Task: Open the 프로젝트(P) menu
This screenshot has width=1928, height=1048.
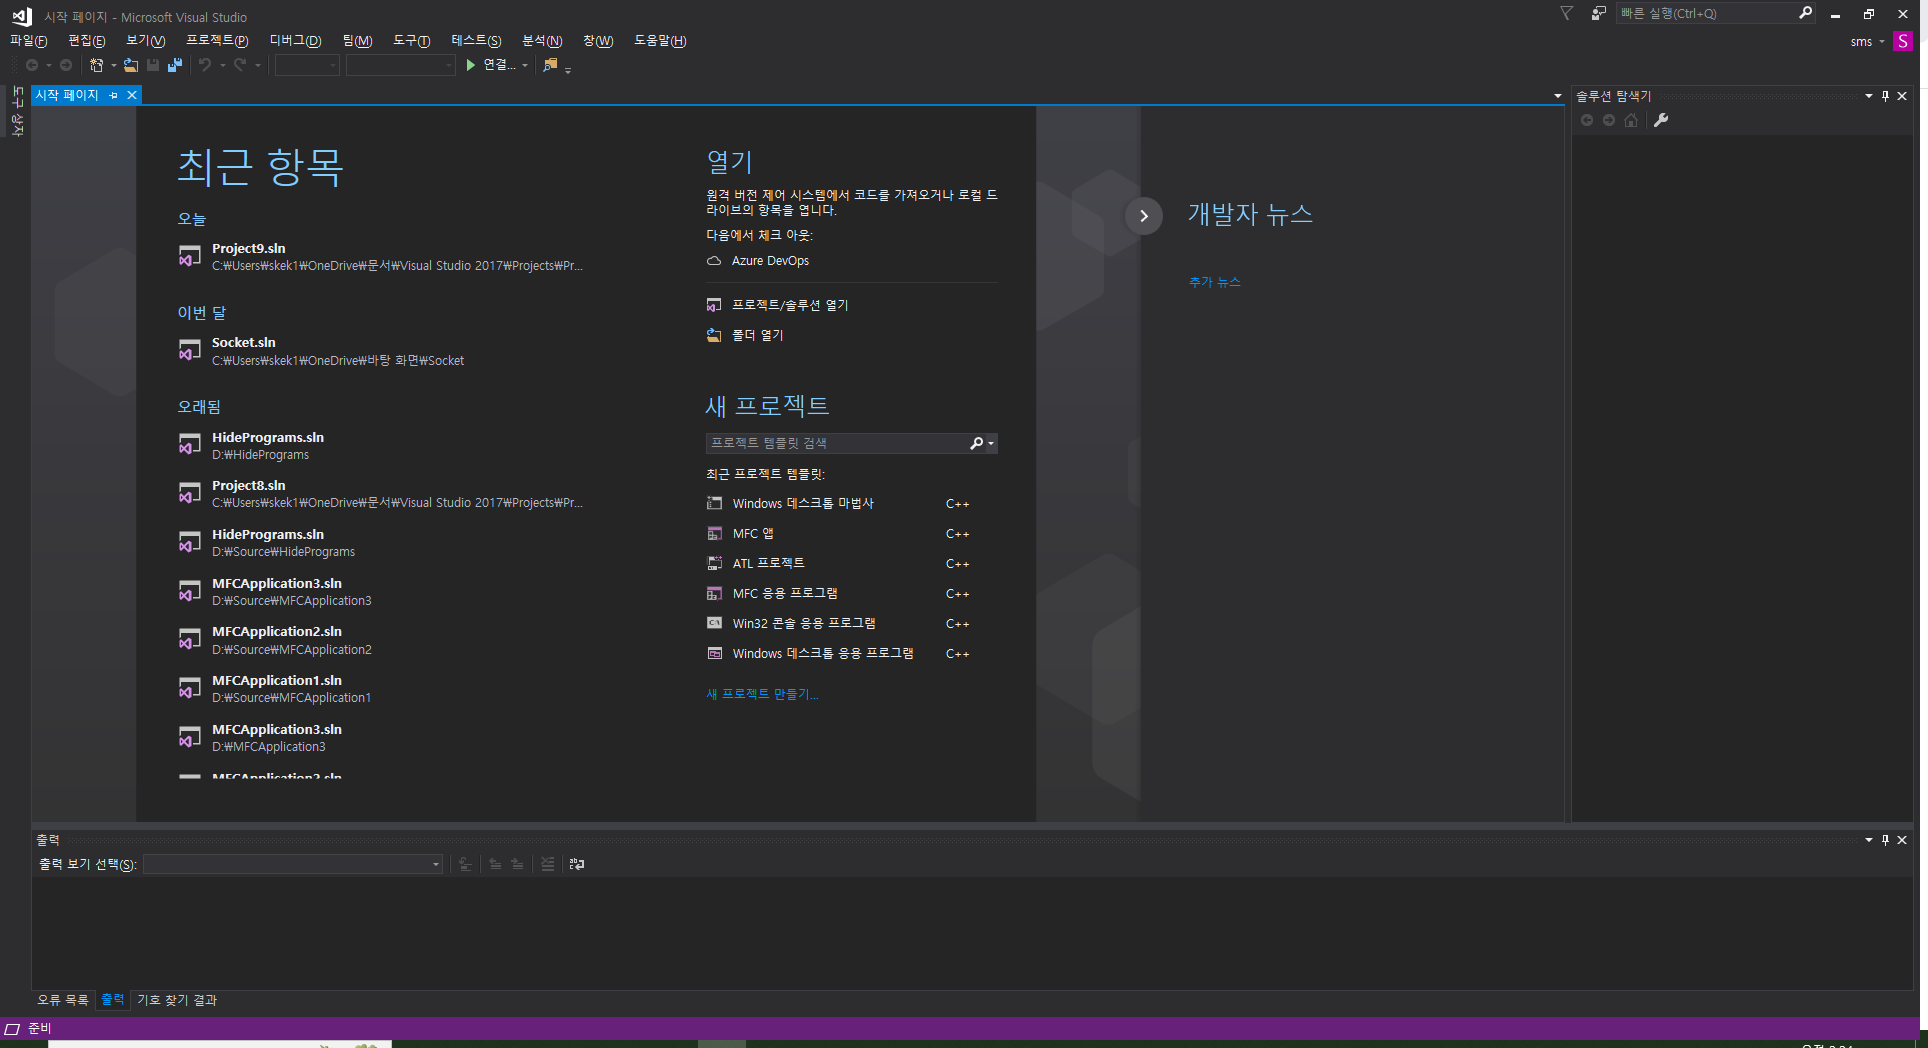Action: click(217, 41)
